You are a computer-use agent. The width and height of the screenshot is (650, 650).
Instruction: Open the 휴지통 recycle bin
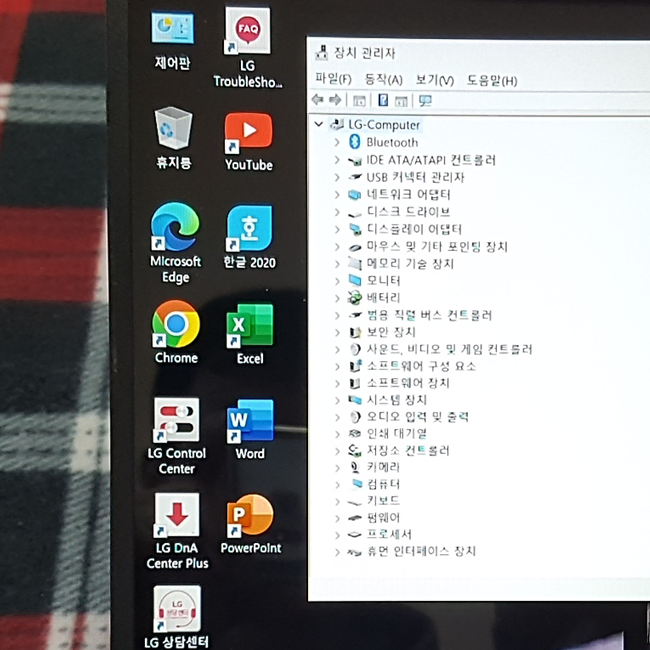pos(174,137)
